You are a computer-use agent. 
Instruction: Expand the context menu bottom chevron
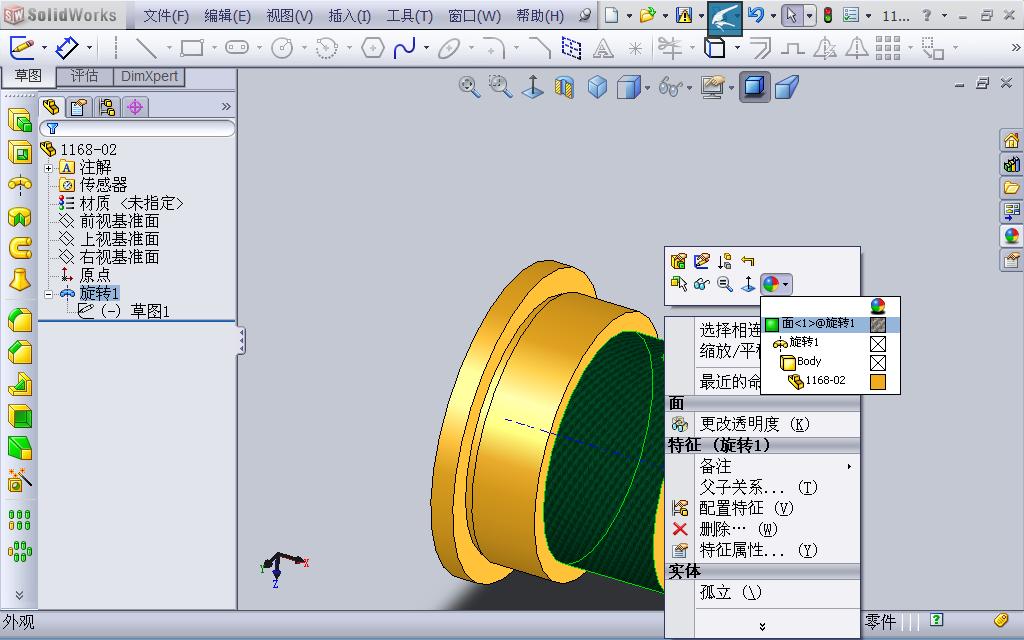point(762,627)
